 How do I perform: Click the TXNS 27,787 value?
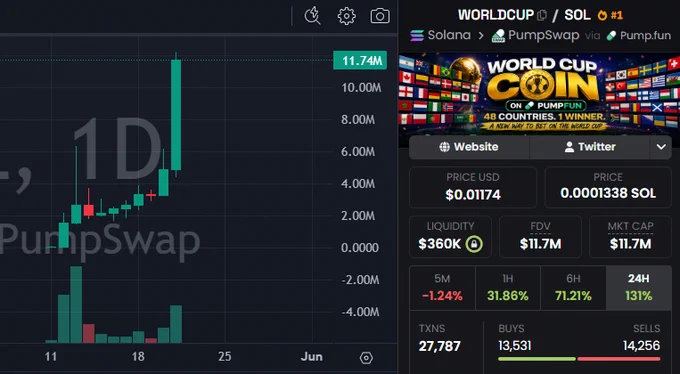coord(439,346)
